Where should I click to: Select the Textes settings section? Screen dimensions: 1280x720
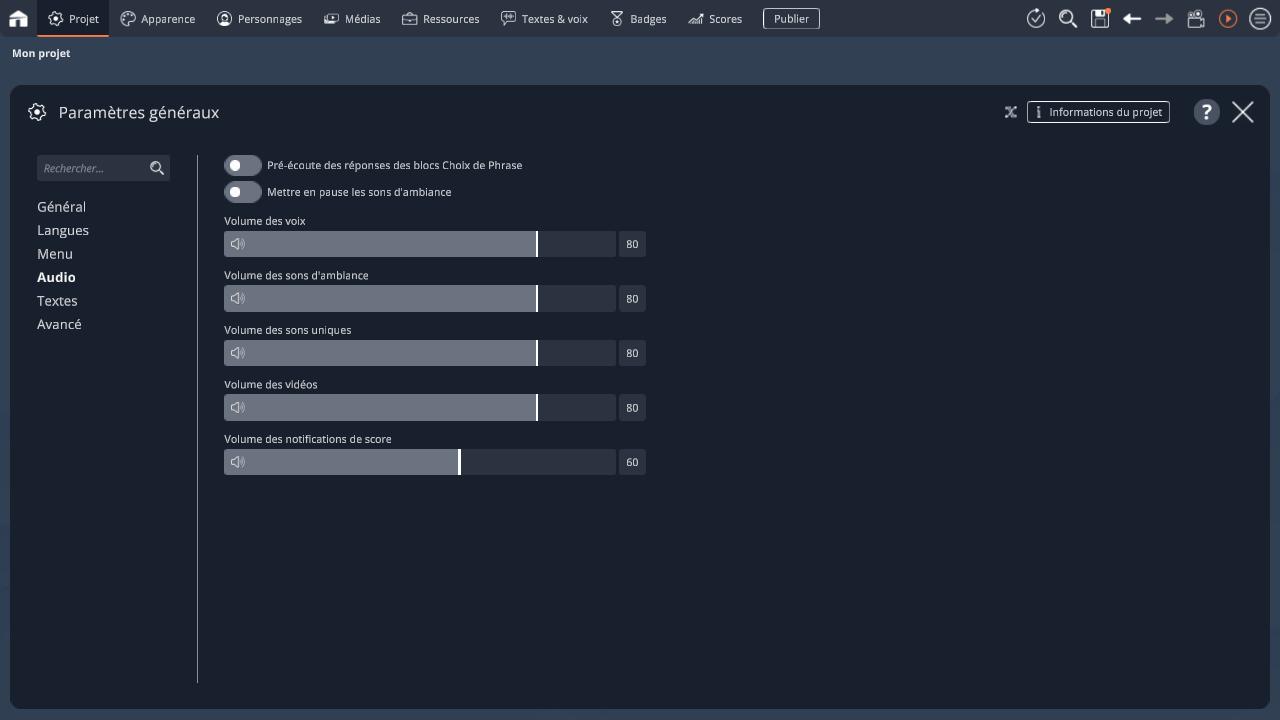57,301
